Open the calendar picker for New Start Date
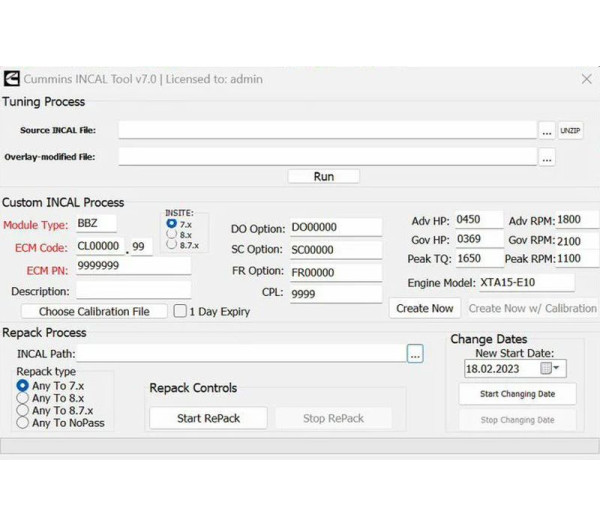The height and width of the screenshot is (526, 600). coord(549,369)
